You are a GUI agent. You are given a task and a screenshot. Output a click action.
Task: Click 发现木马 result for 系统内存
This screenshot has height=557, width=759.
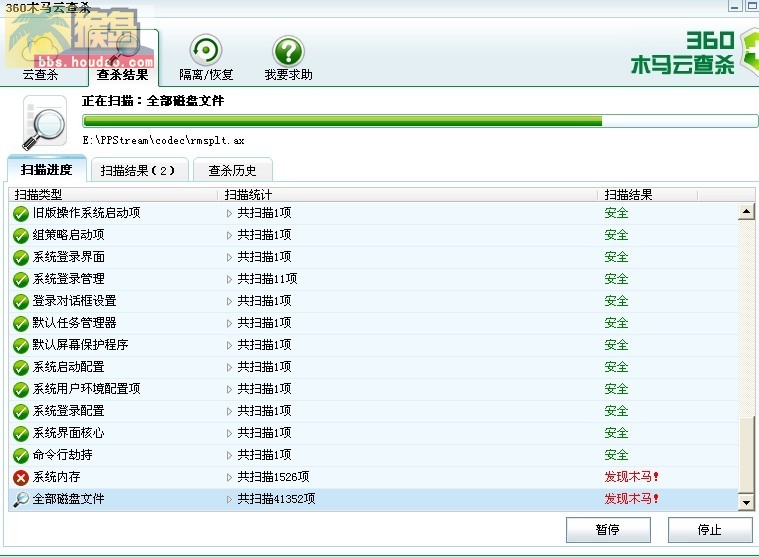point(631,477)
